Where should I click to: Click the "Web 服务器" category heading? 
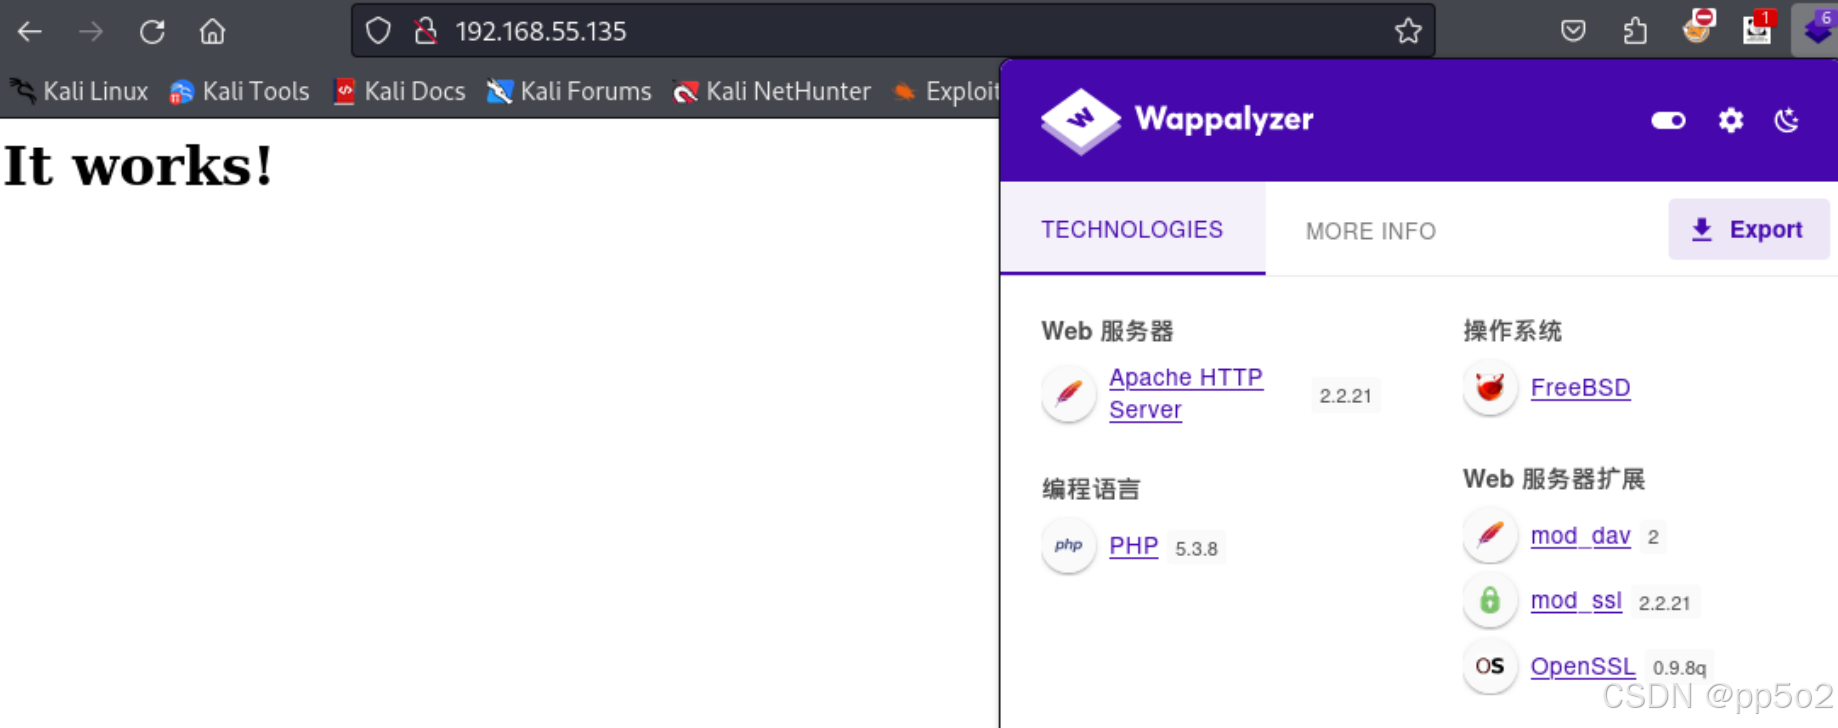pos(1107,331)
